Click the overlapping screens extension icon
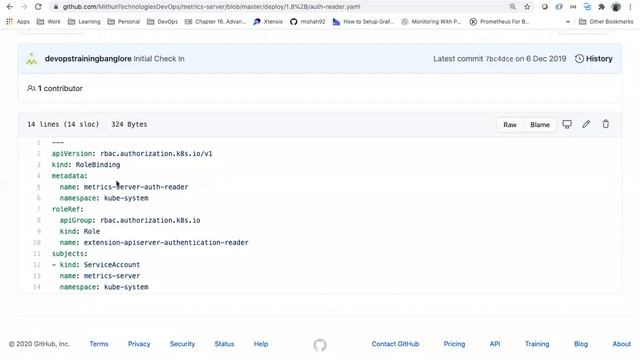This screenshot has width=640, height=360. pyautogui.click(x=587, y=7)
